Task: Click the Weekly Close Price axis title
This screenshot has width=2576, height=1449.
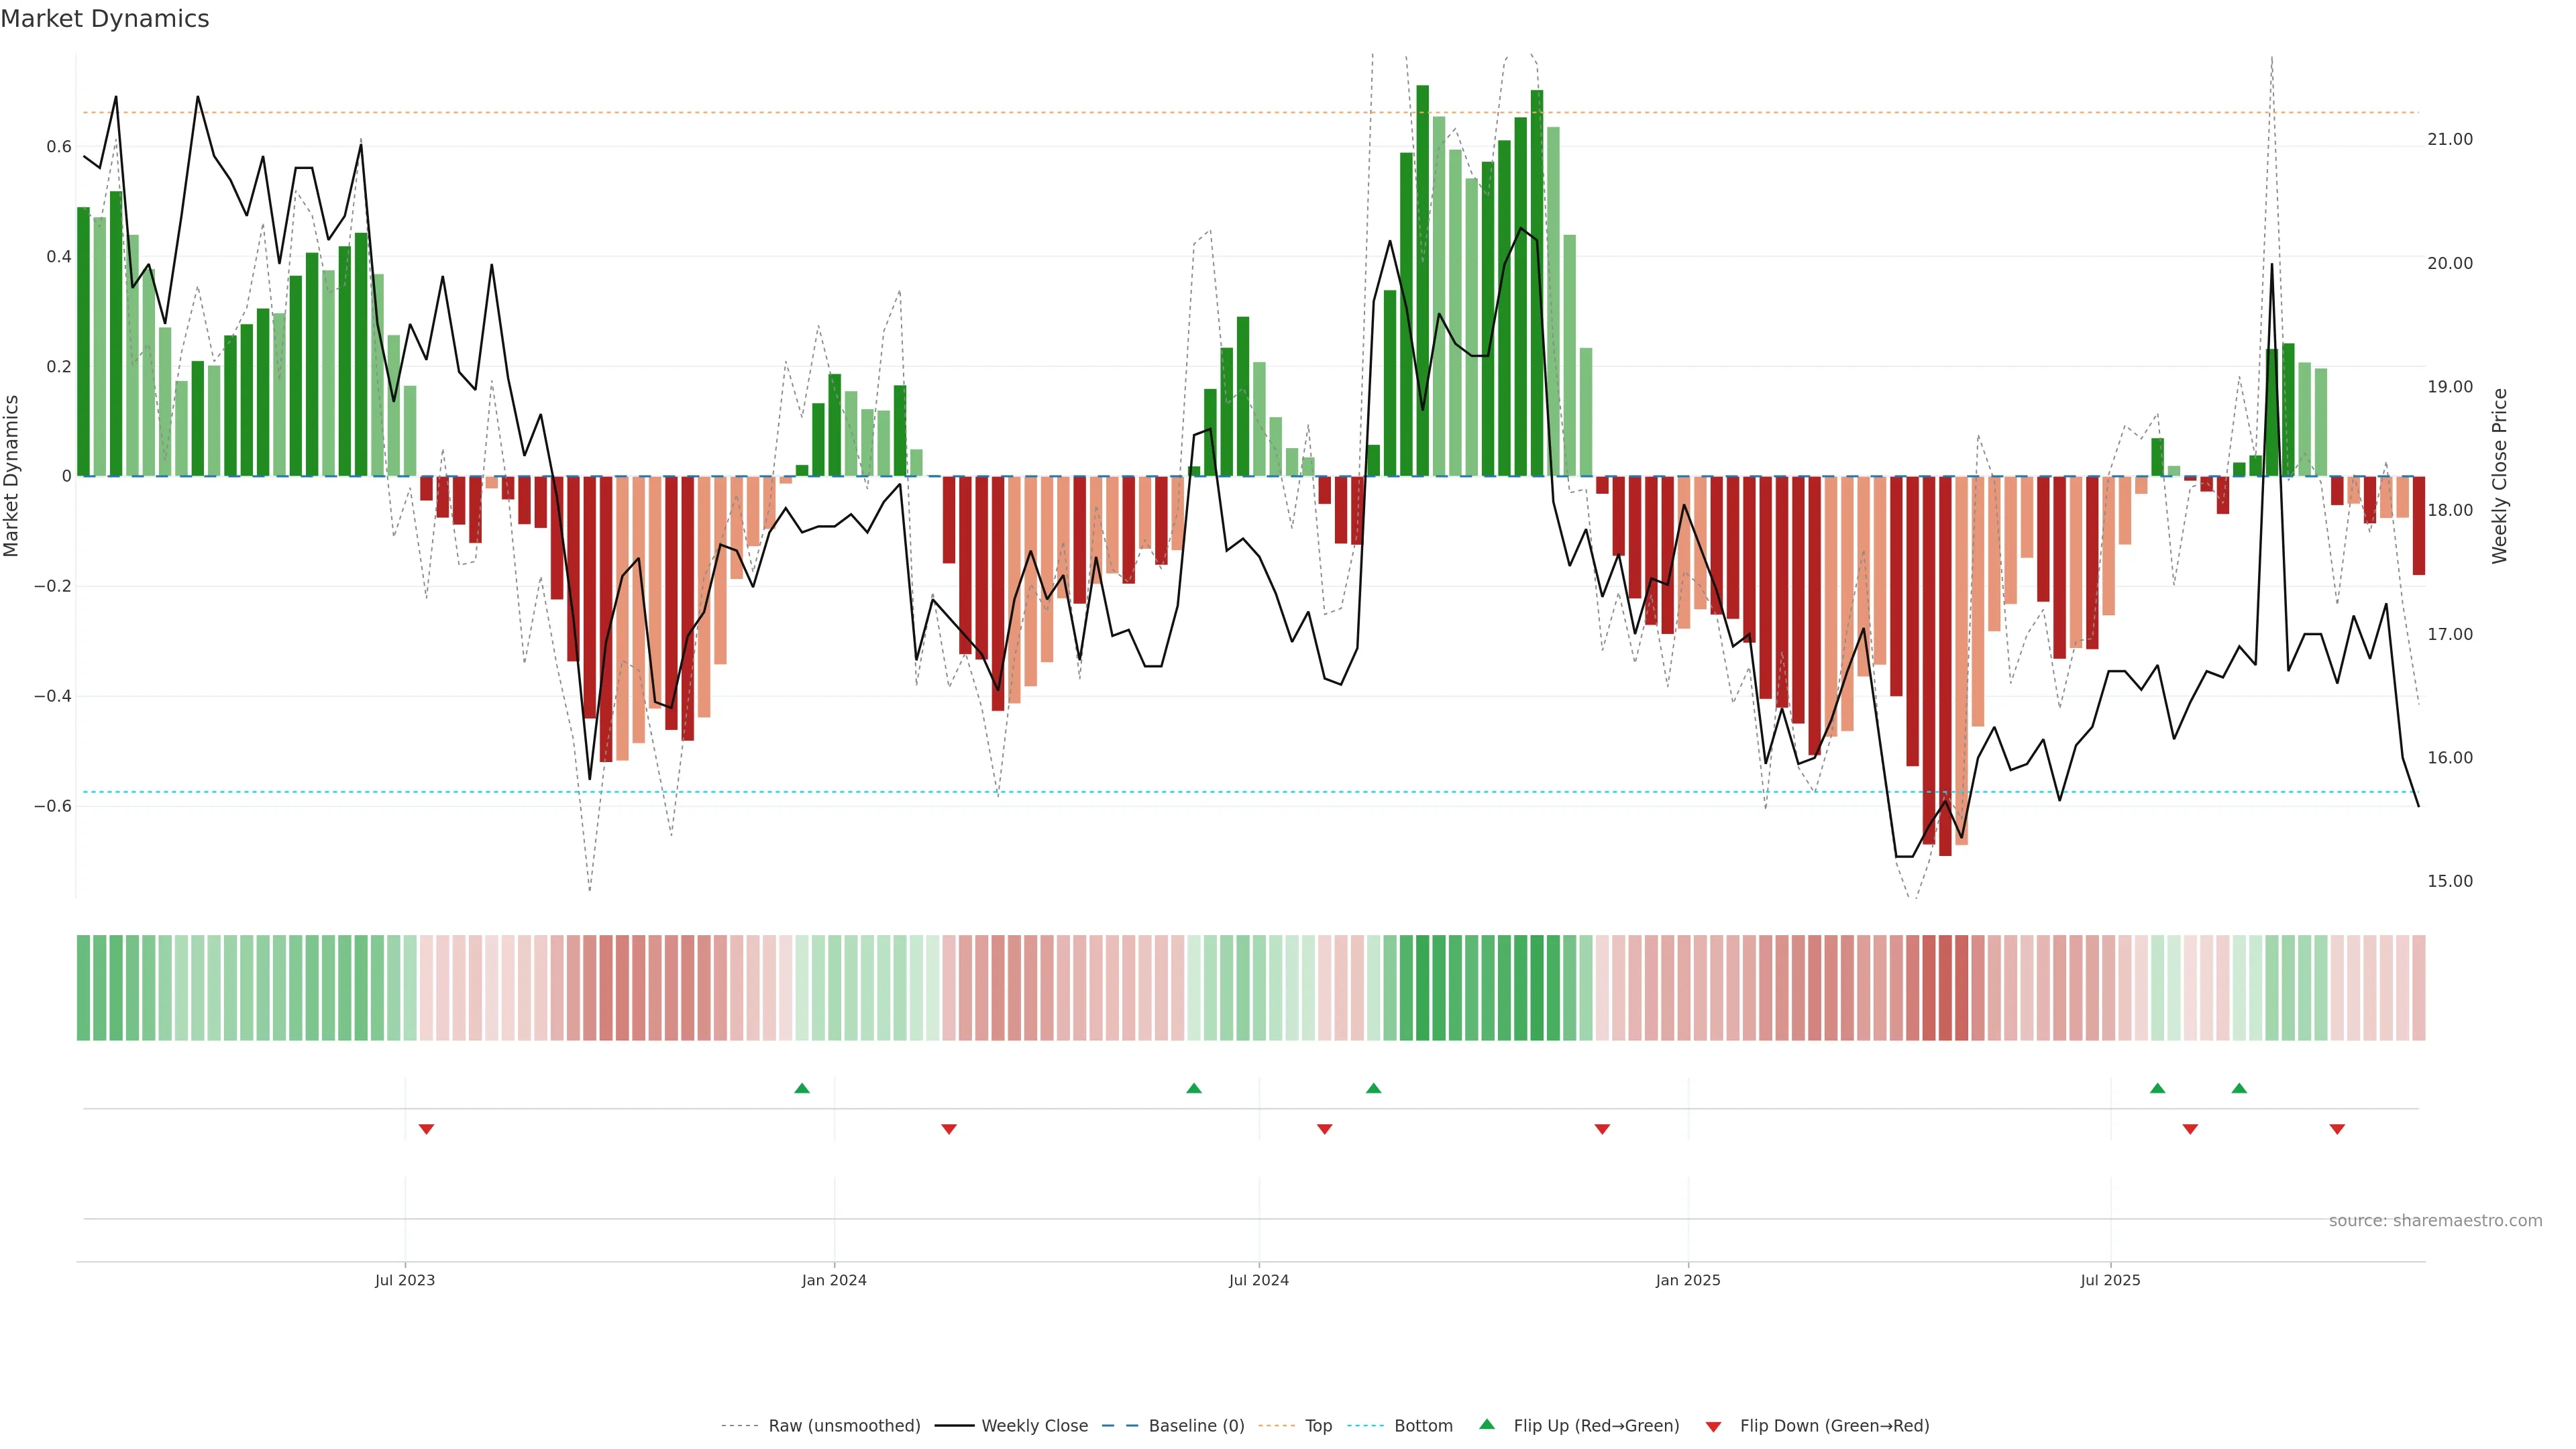Action: click(2499, 476)
